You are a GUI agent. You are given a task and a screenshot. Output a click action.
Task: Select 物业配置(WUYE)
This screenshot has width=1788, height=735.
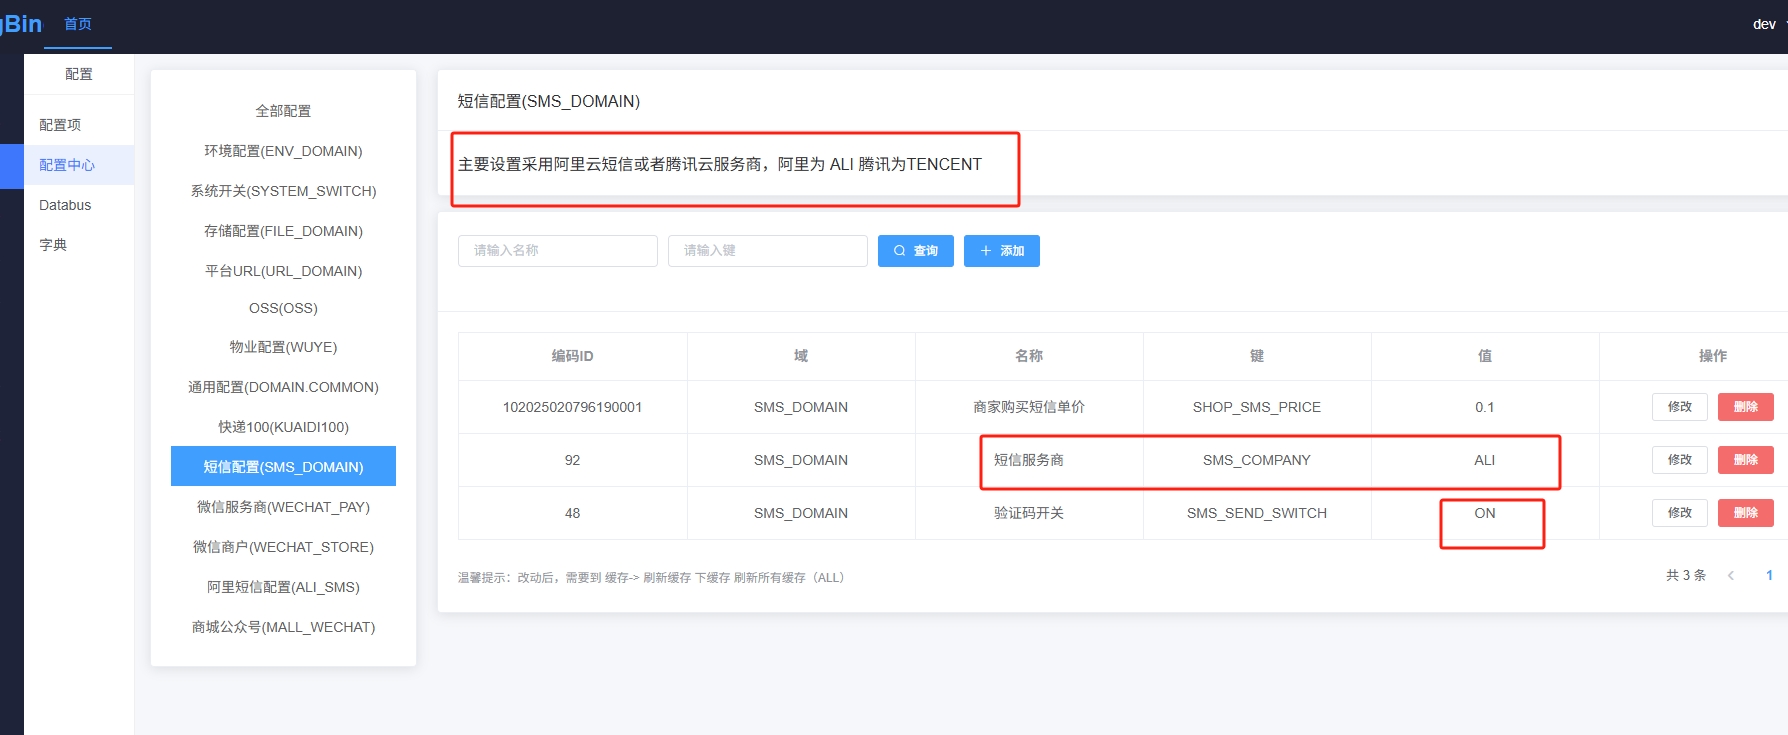click(283, 347)
